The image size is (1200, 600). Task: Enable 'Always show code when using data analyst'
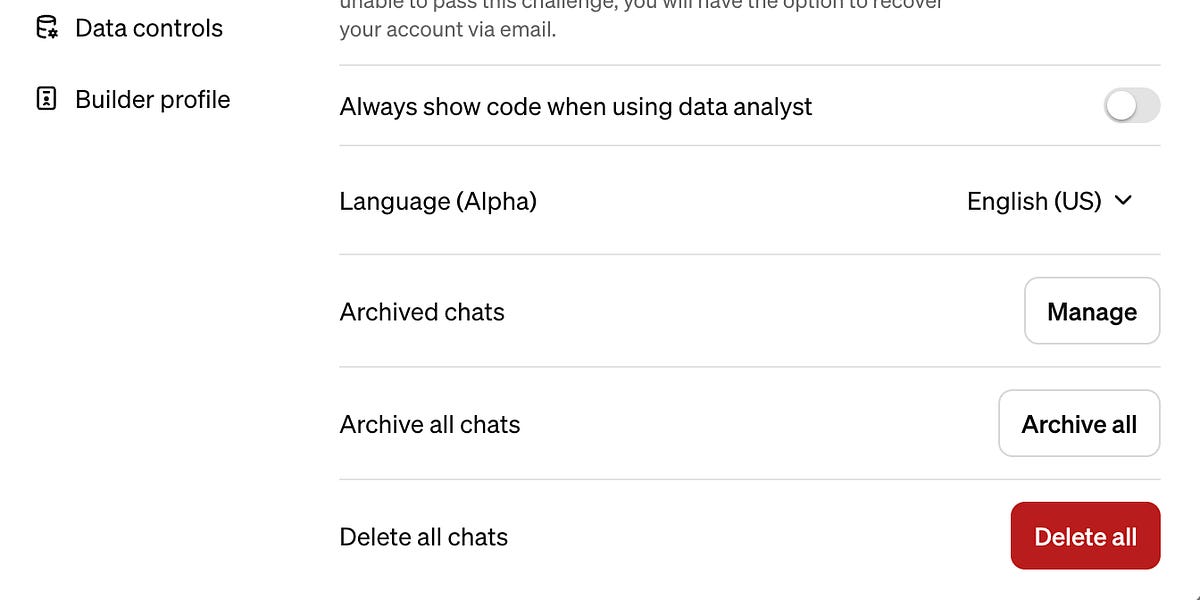pos(1131,105)
